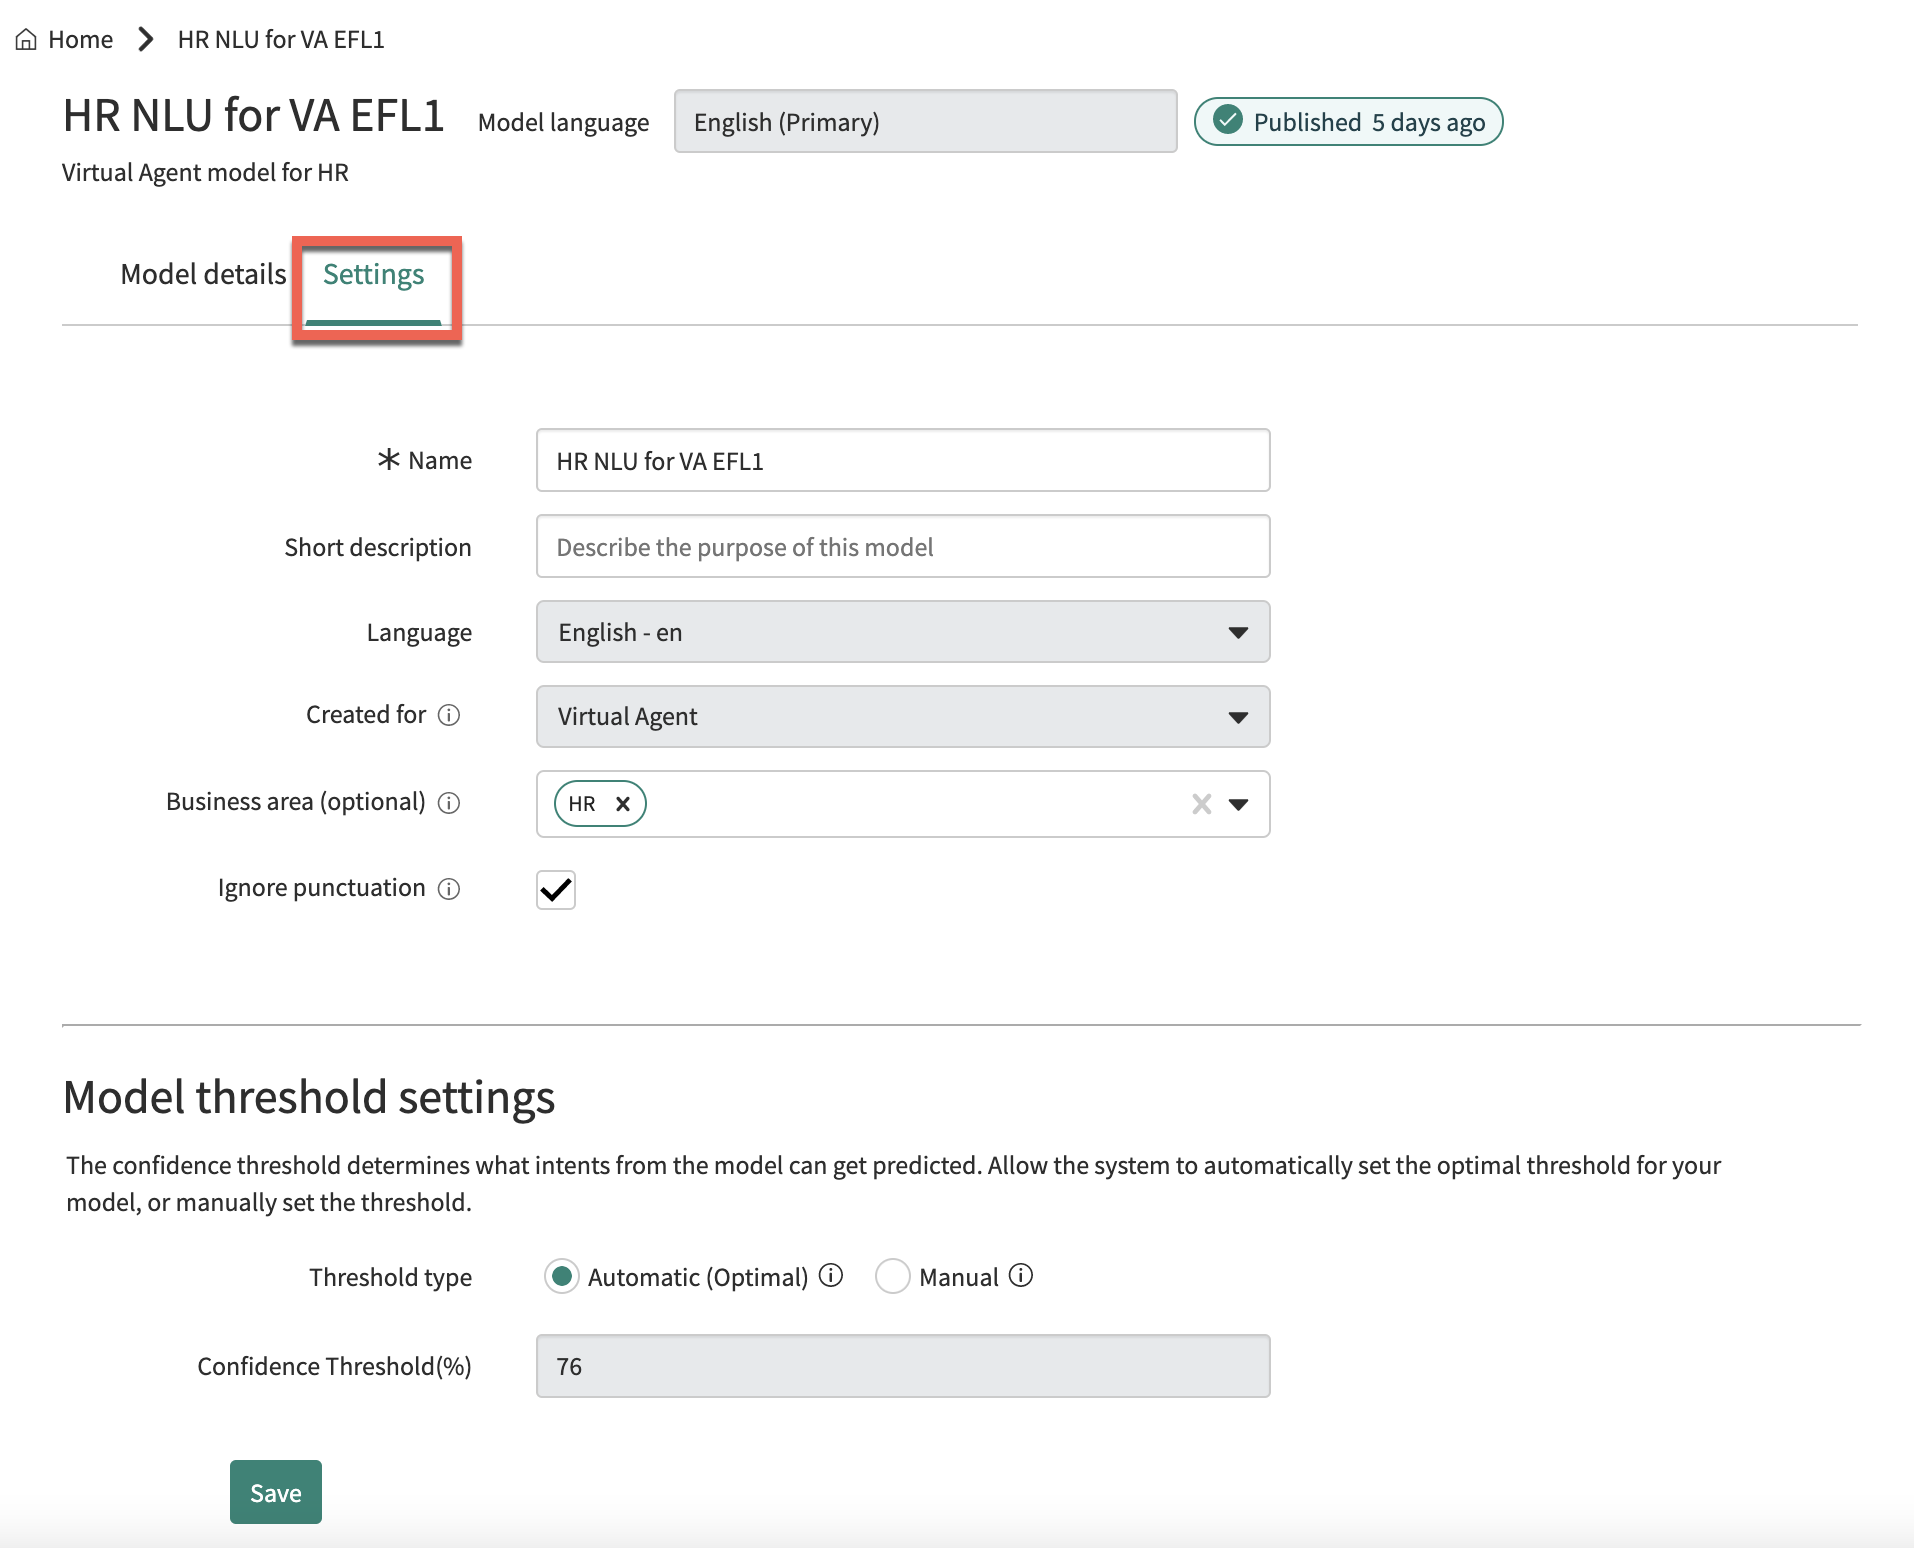This screenshot has height=1548, width=1914.
Task: Click the HR NLU for VA EFL1 title
Action: 254,116
